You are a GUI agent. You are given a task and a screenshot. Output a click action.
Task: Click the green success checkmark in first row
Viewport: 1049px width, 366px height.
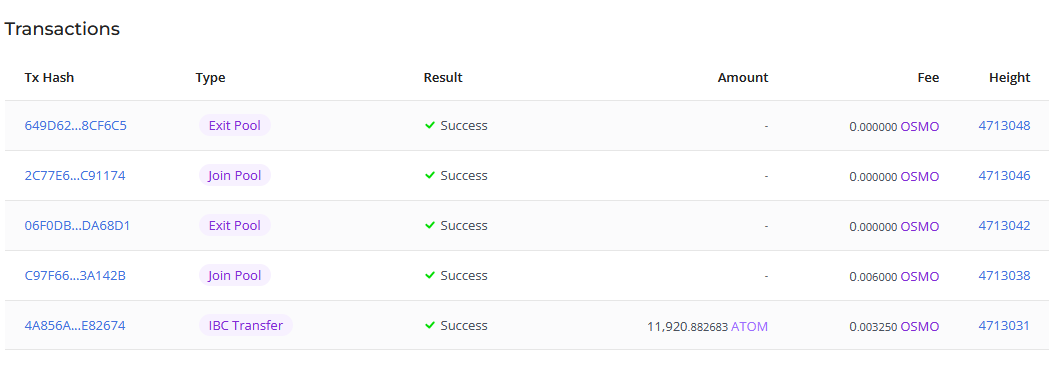430,125
